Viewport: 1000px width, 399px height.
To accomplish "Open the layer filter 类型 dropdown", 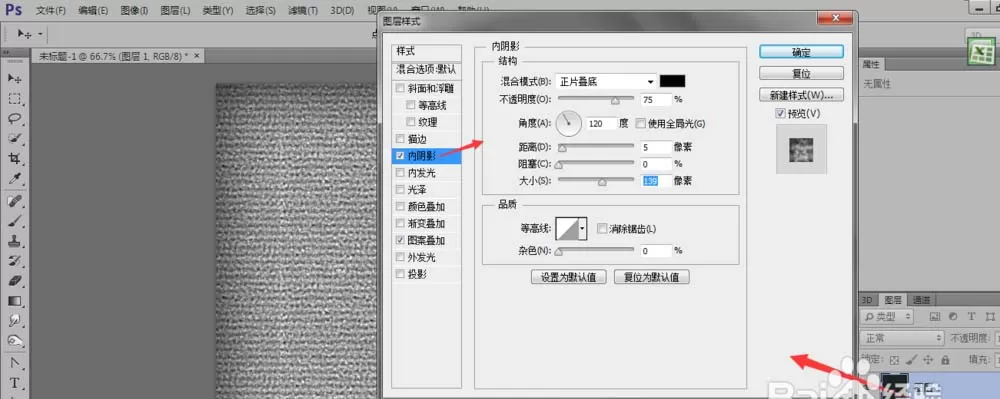I will coord(886,317).
